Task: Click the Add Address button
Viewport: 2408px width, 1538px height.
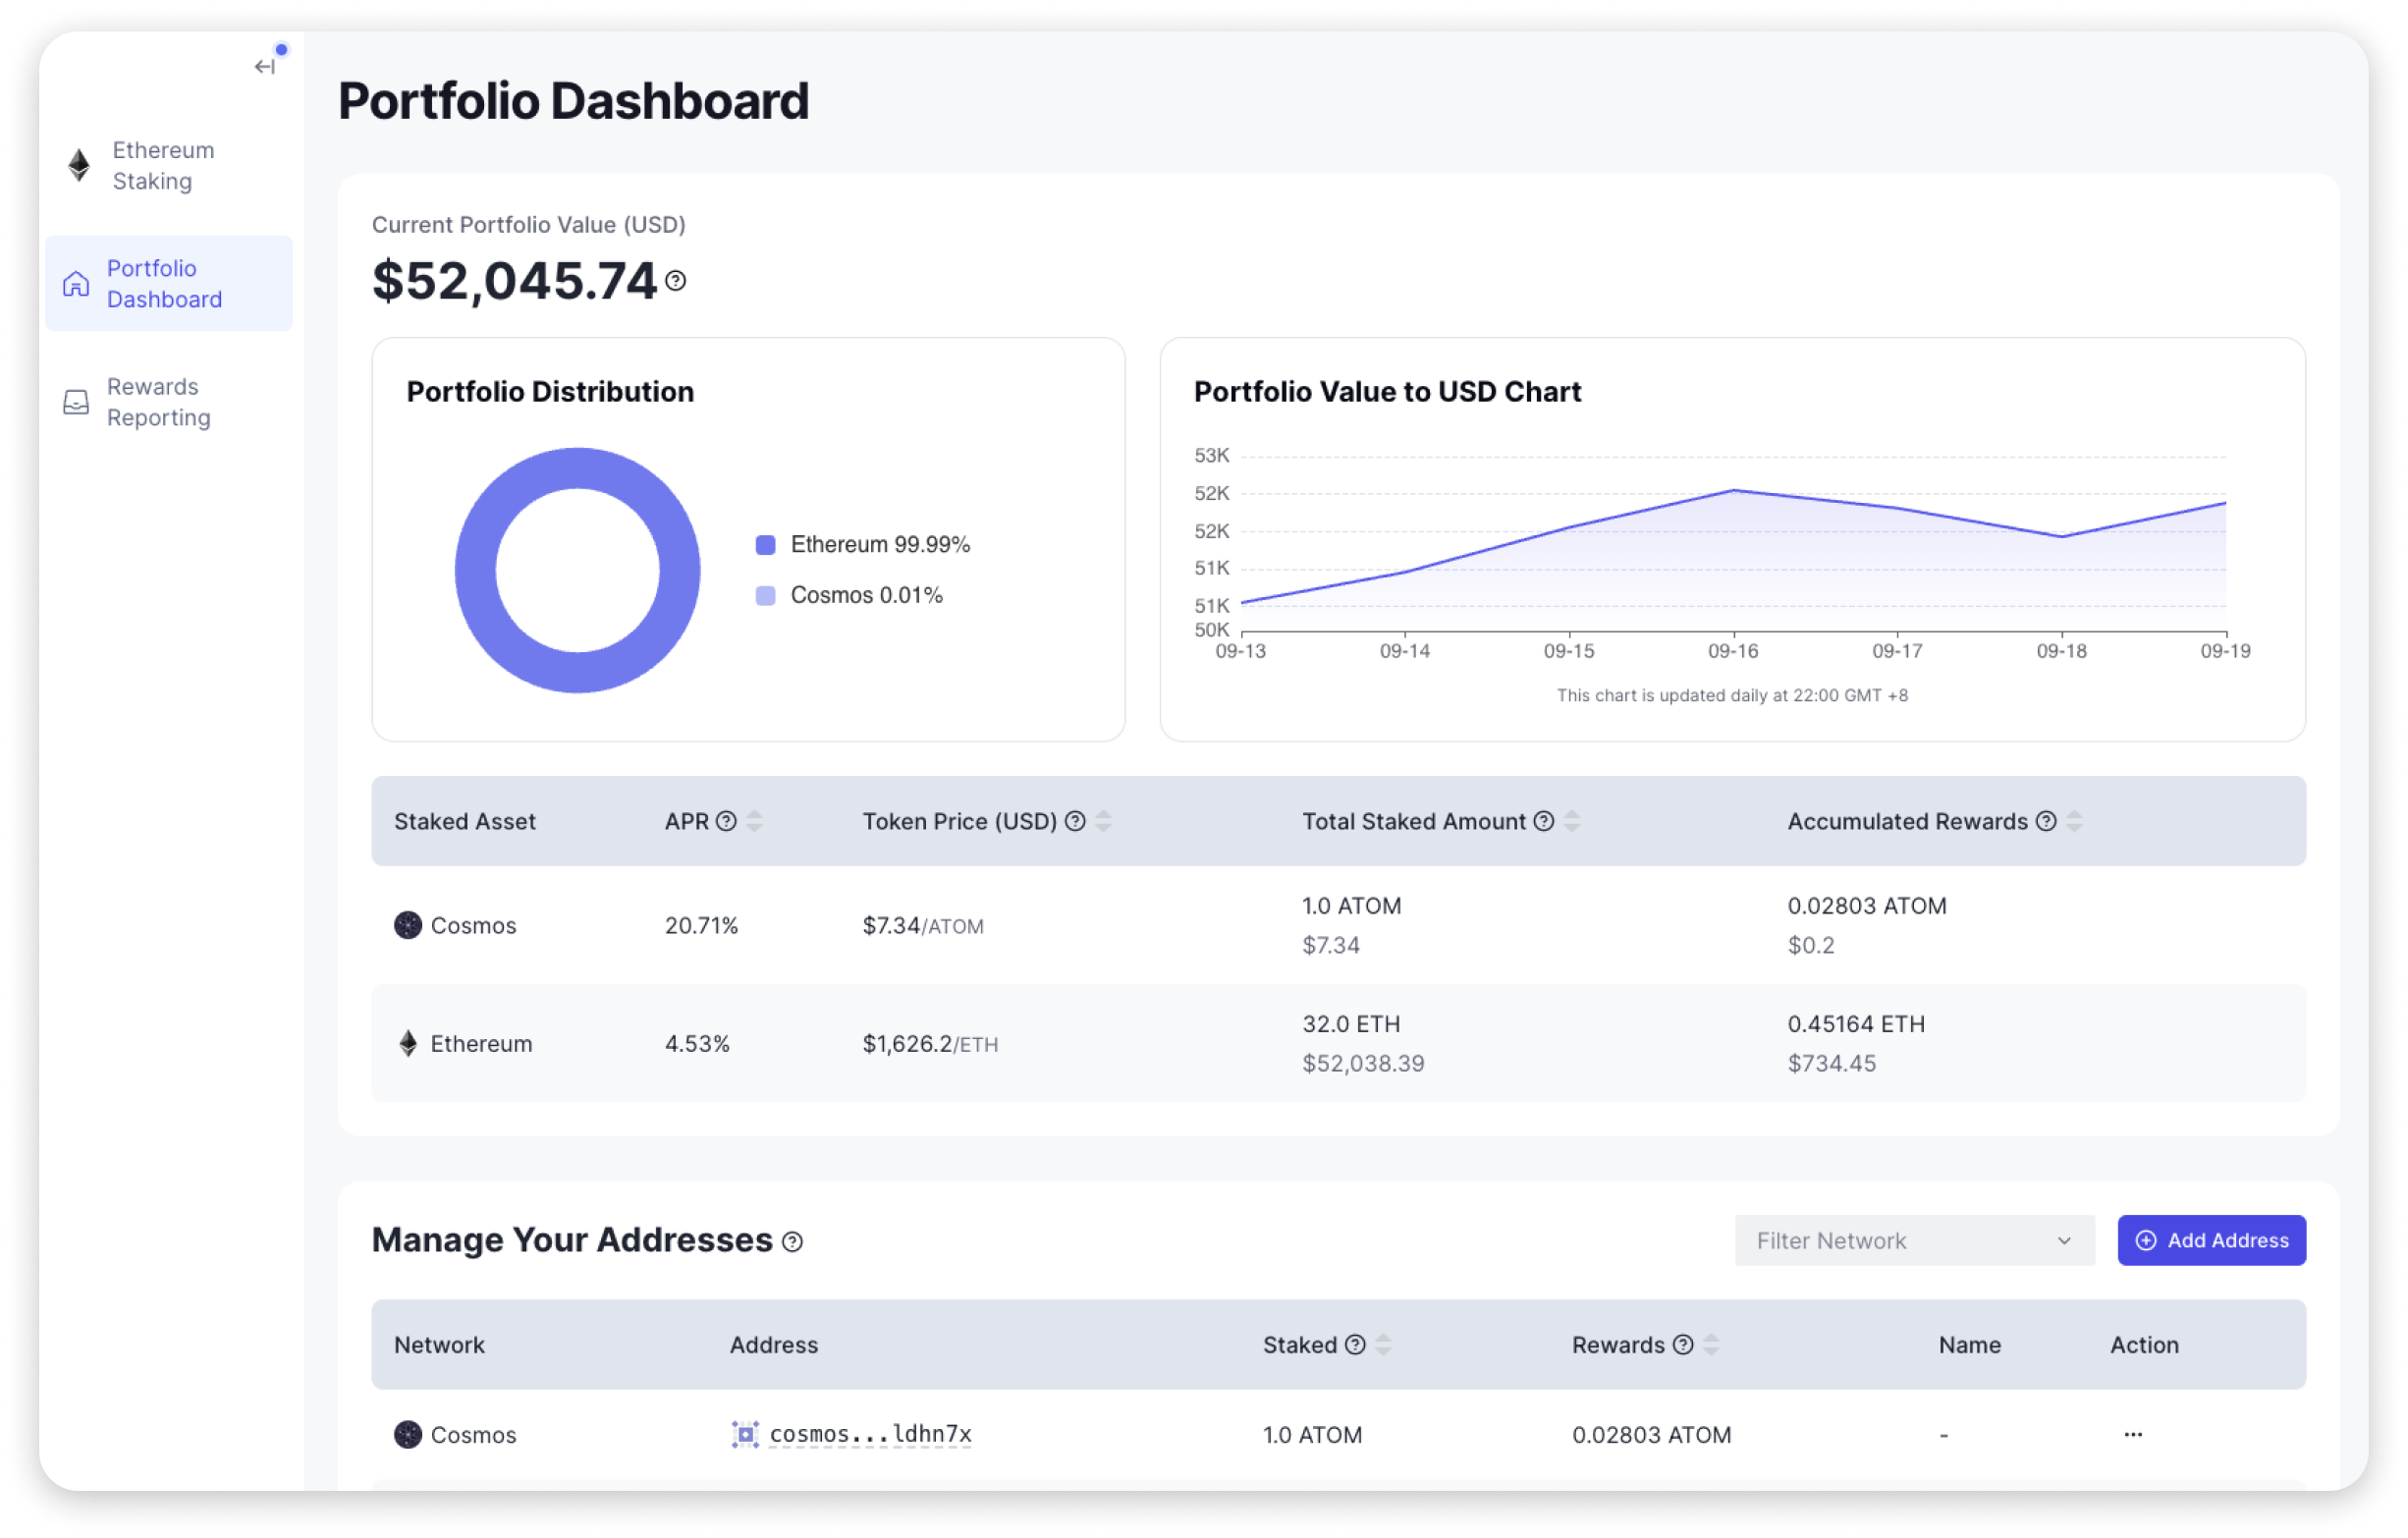Action: point(2212,1241)
